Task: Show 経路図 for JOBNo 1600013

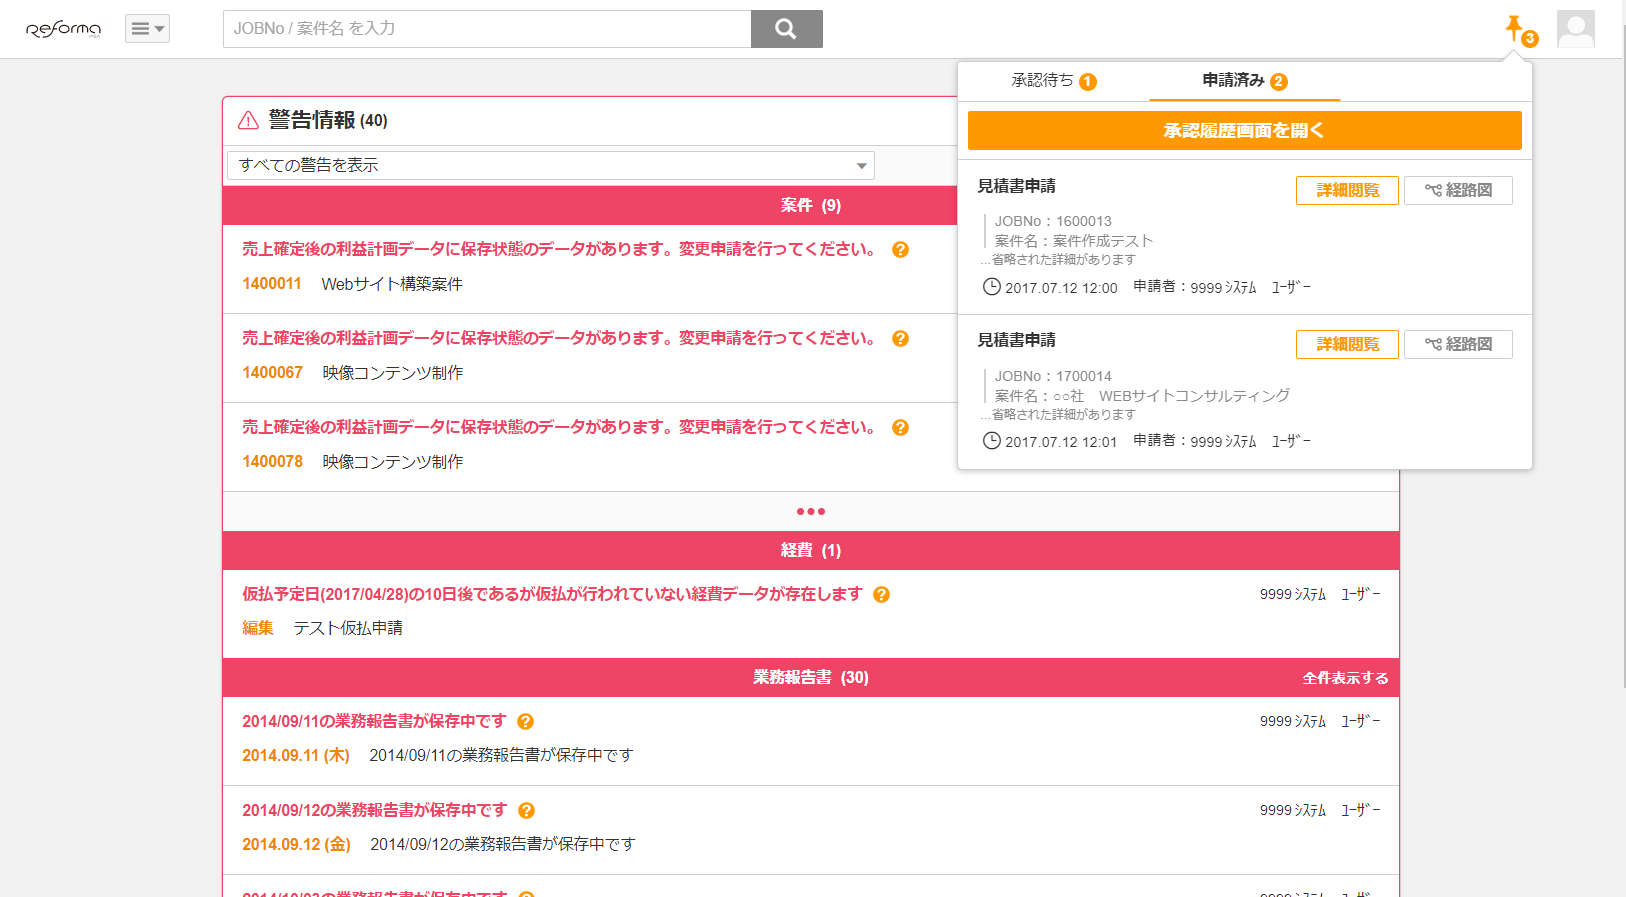Action: [x=1458, y=190]
